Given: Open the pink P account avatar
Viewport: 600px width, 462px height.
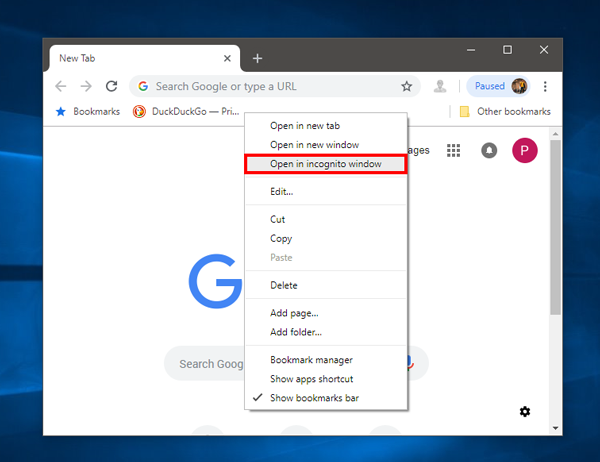Looking at the screenshot, I should coord(525,150).
